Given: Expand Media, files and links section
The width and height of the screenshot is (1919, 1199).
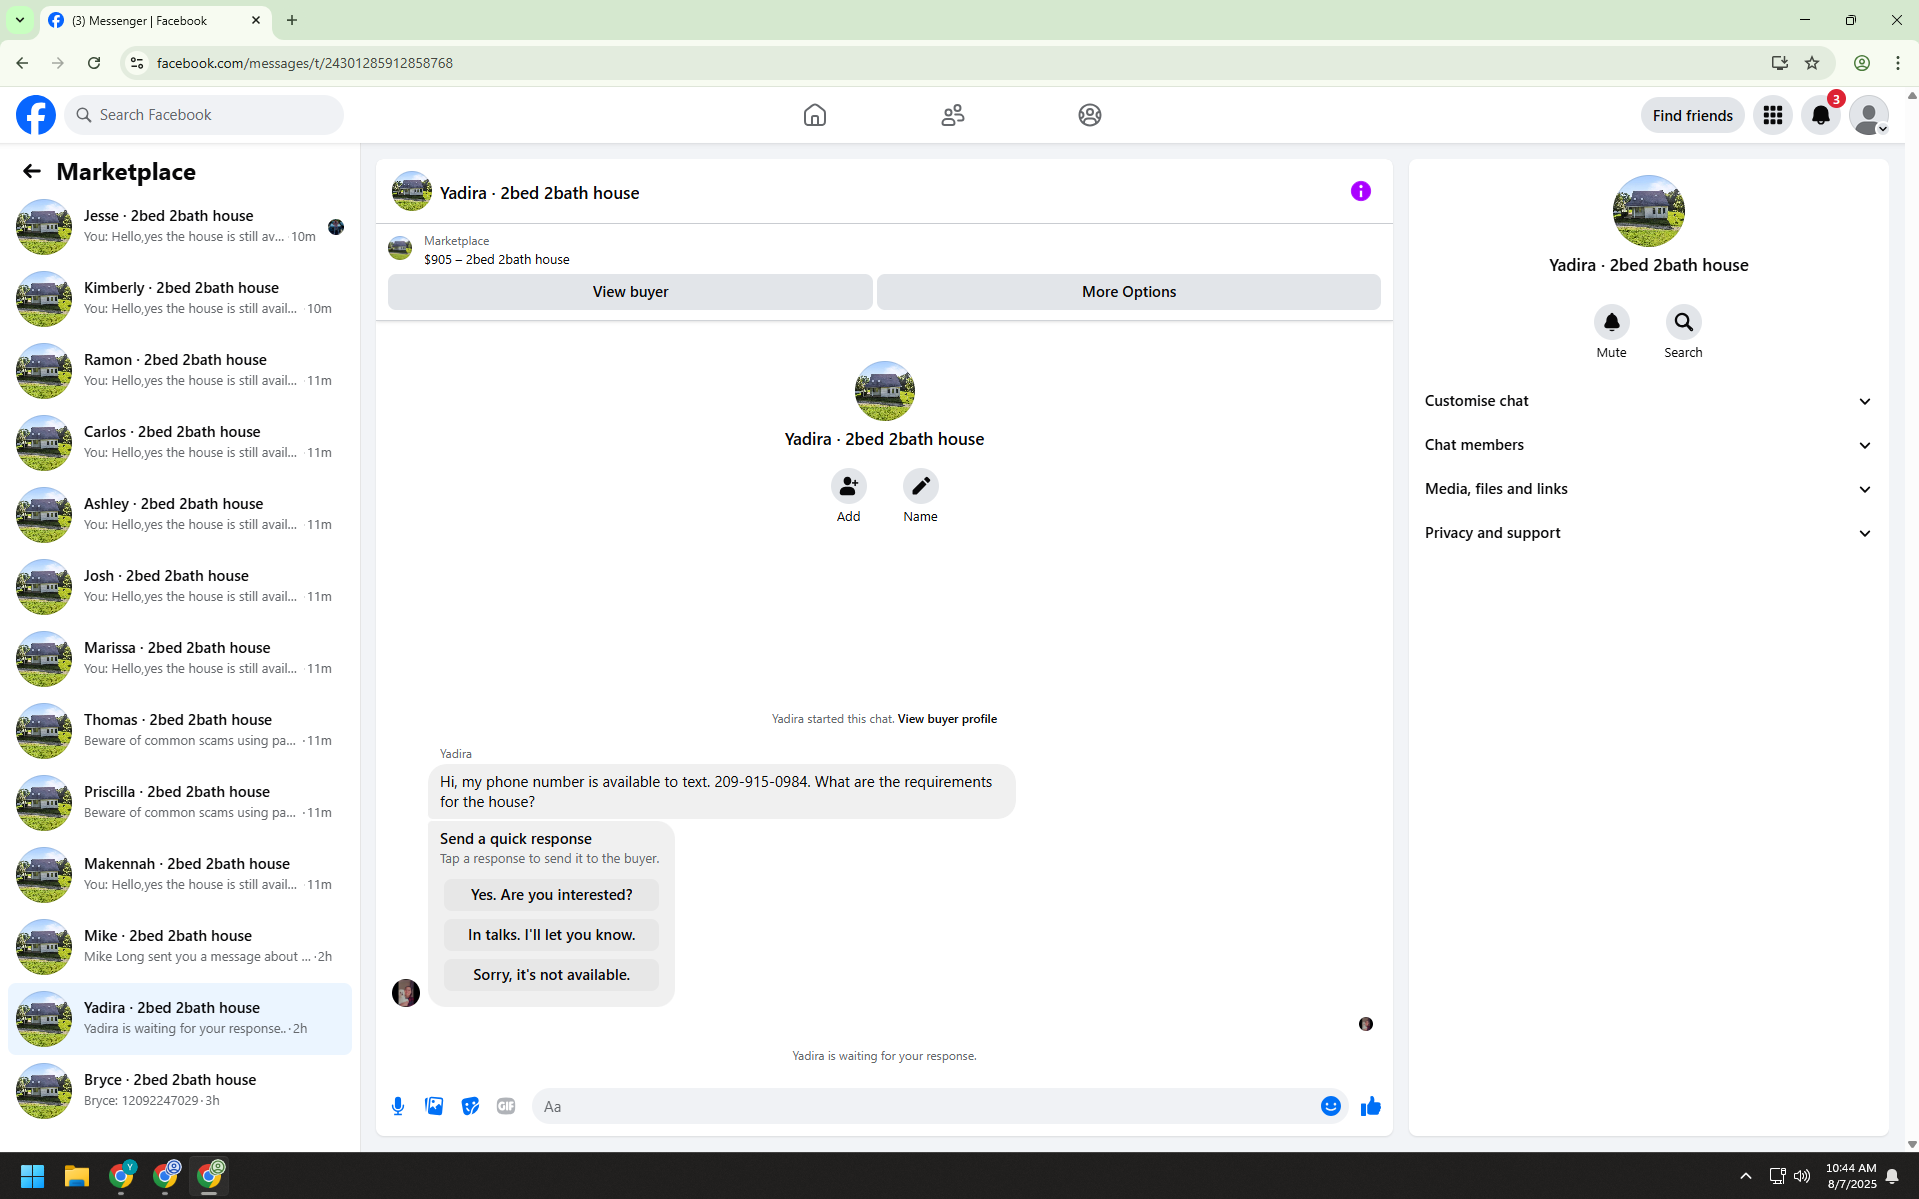Looking at the screenshot, I should (x=1648, y=489).
